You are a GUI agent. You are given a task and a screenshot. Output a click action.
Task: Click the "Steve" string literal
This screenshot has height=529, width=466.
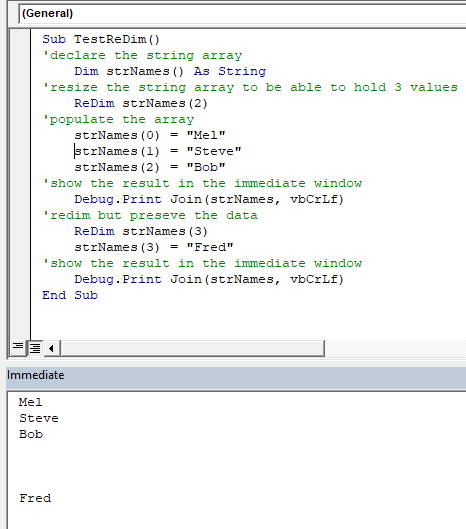[214, 151]
